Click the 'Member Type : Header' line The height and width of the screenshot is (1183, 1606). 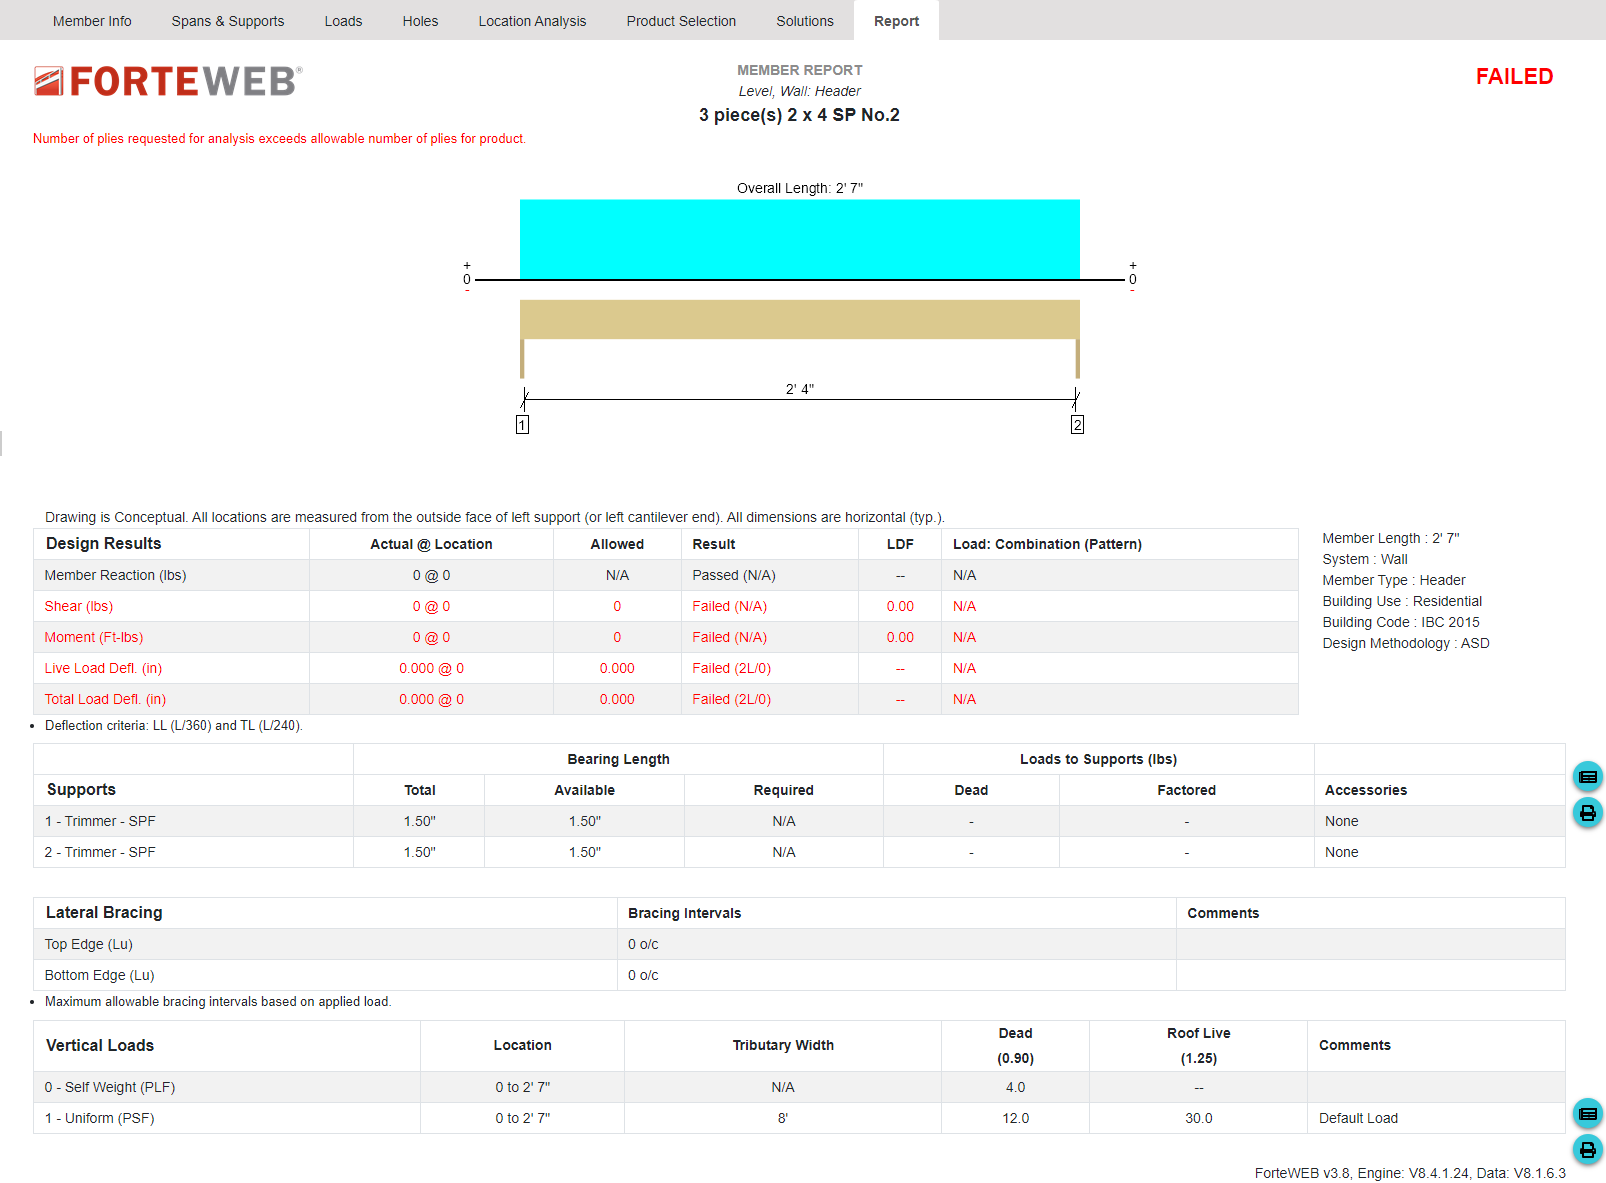pos(1393,580)
